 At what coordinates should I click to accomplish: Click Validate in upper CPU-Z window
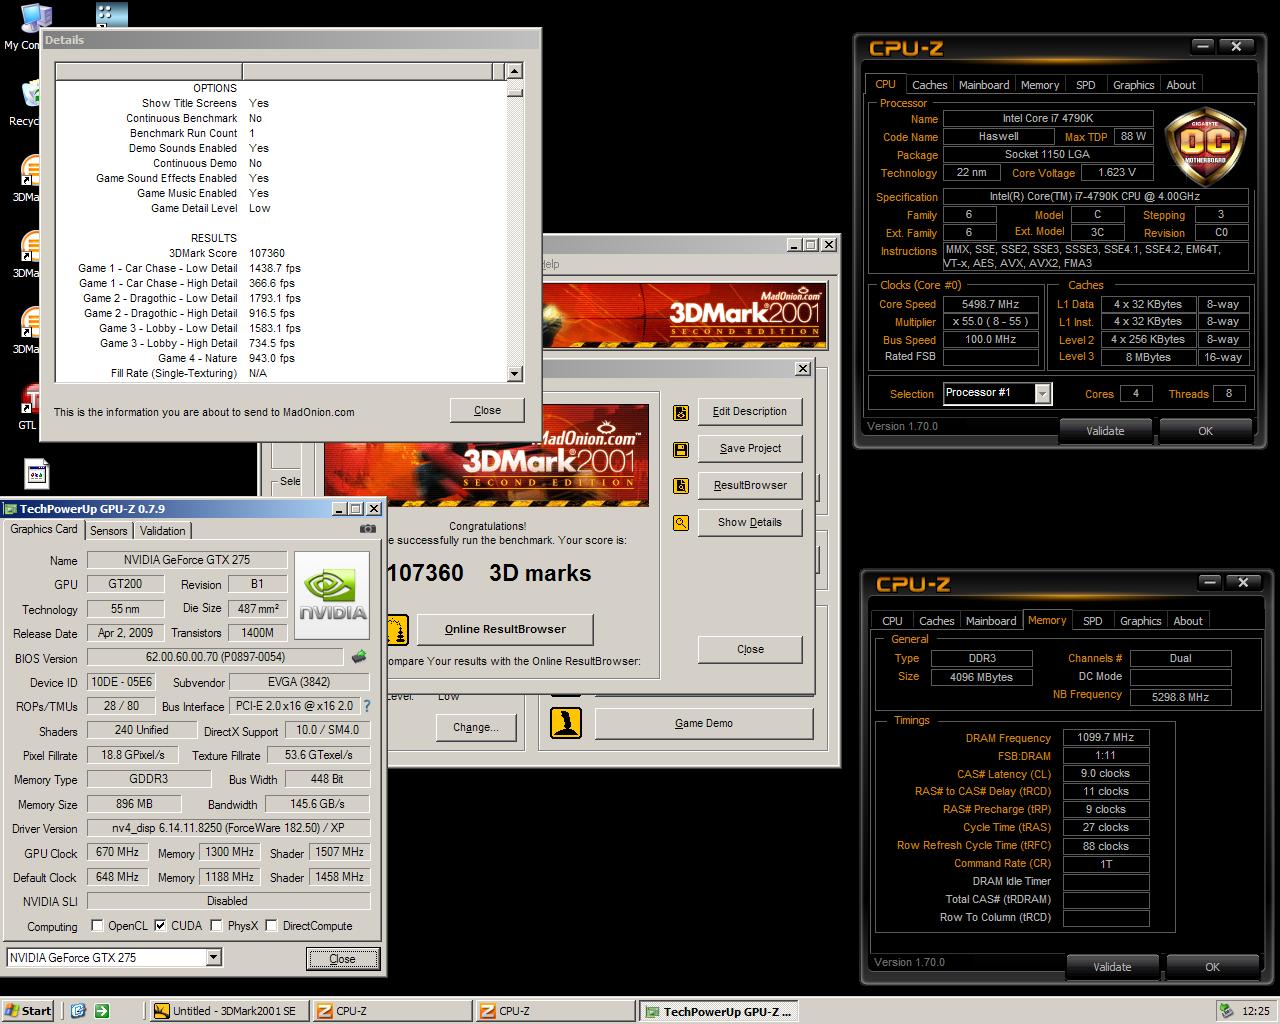[1105, 431]
